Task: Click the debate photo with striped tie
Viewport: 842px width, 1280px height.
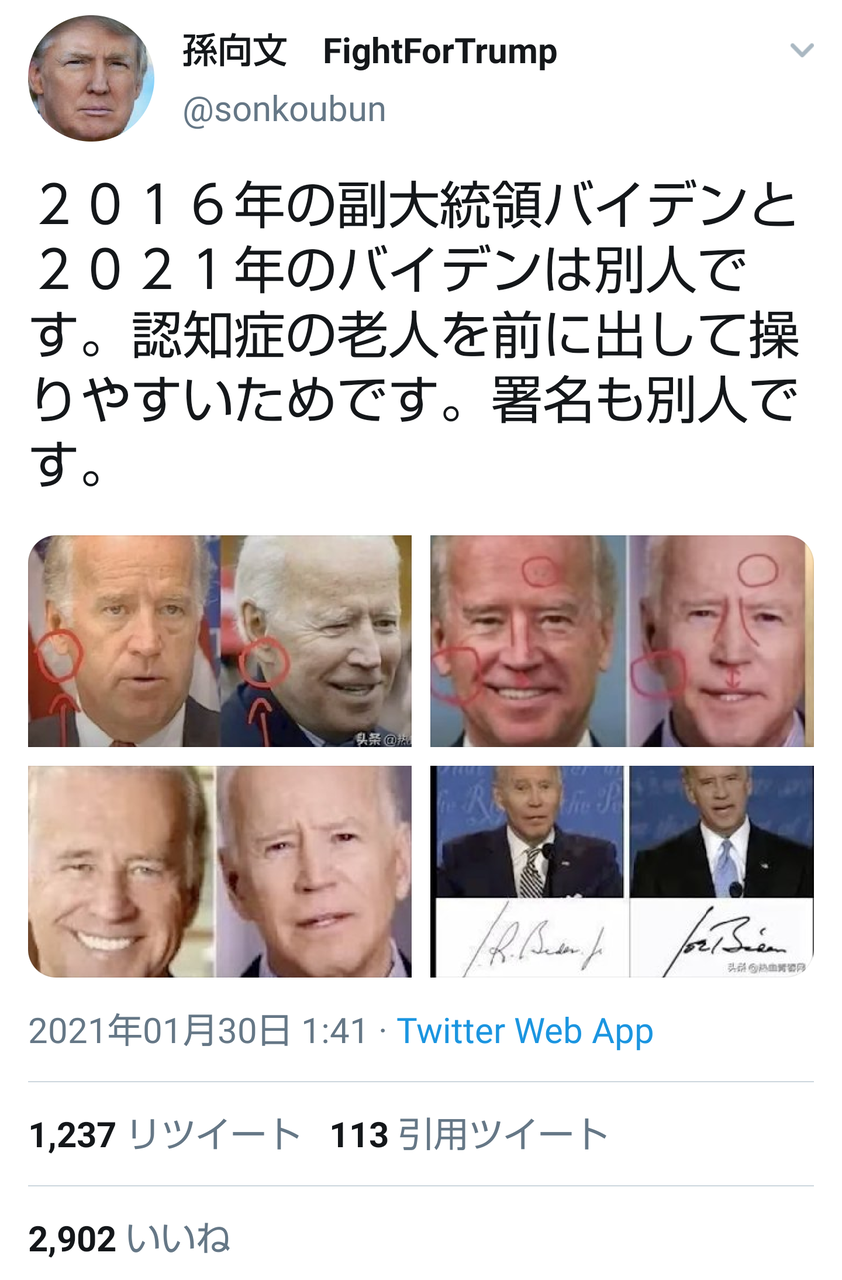Action: [x=530, y=832]
